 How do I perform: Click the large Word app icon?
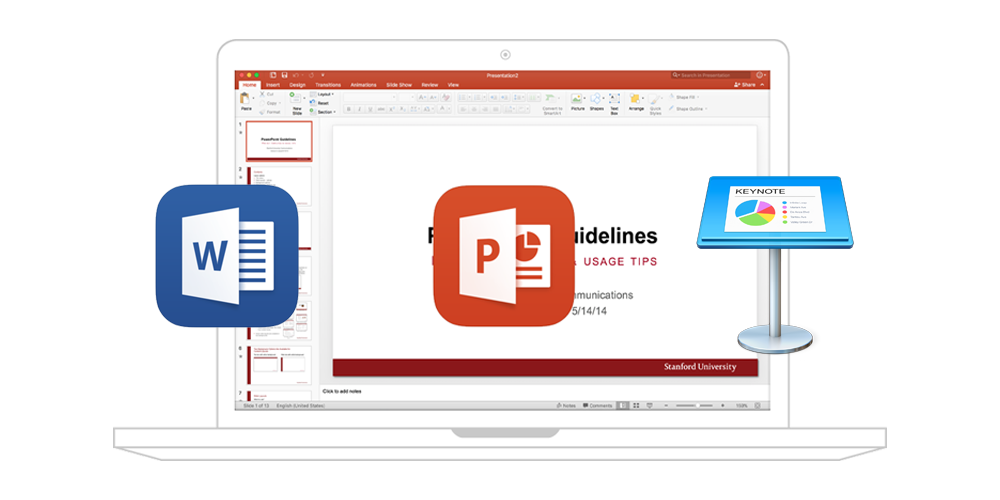click(227, 256)
